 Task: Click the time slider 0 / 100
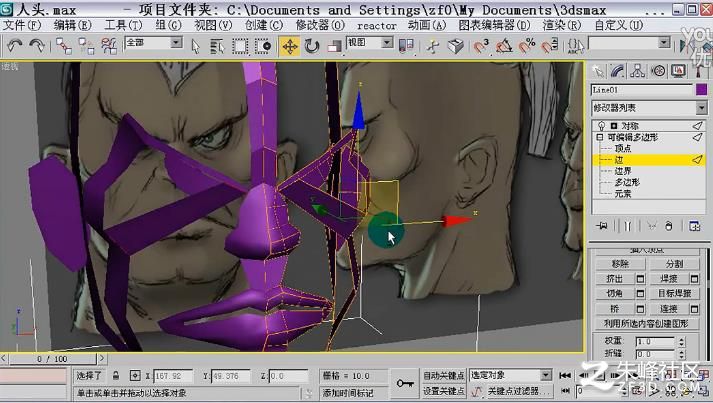tap(52, 359)
